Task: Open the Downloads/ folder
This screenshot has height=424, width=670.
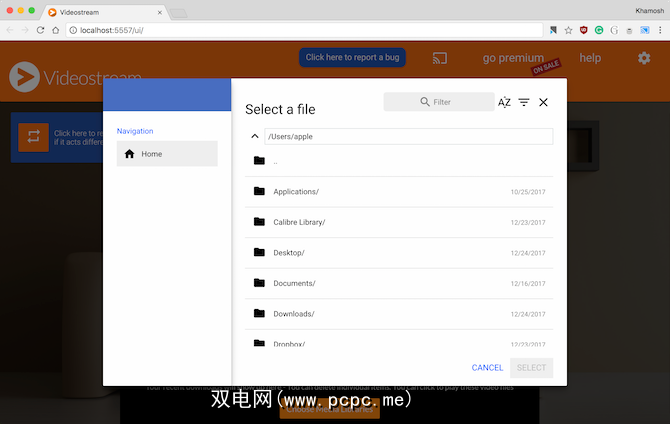Action: [399, 314]
